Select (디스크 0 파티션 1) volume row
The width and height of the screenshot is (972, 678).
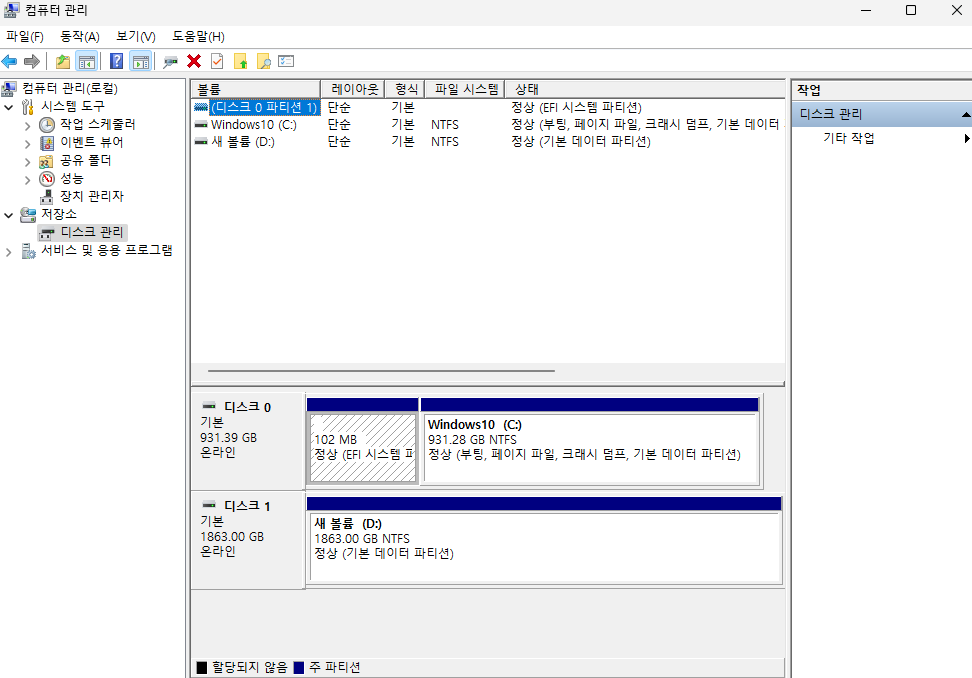(x=488, y=107)
